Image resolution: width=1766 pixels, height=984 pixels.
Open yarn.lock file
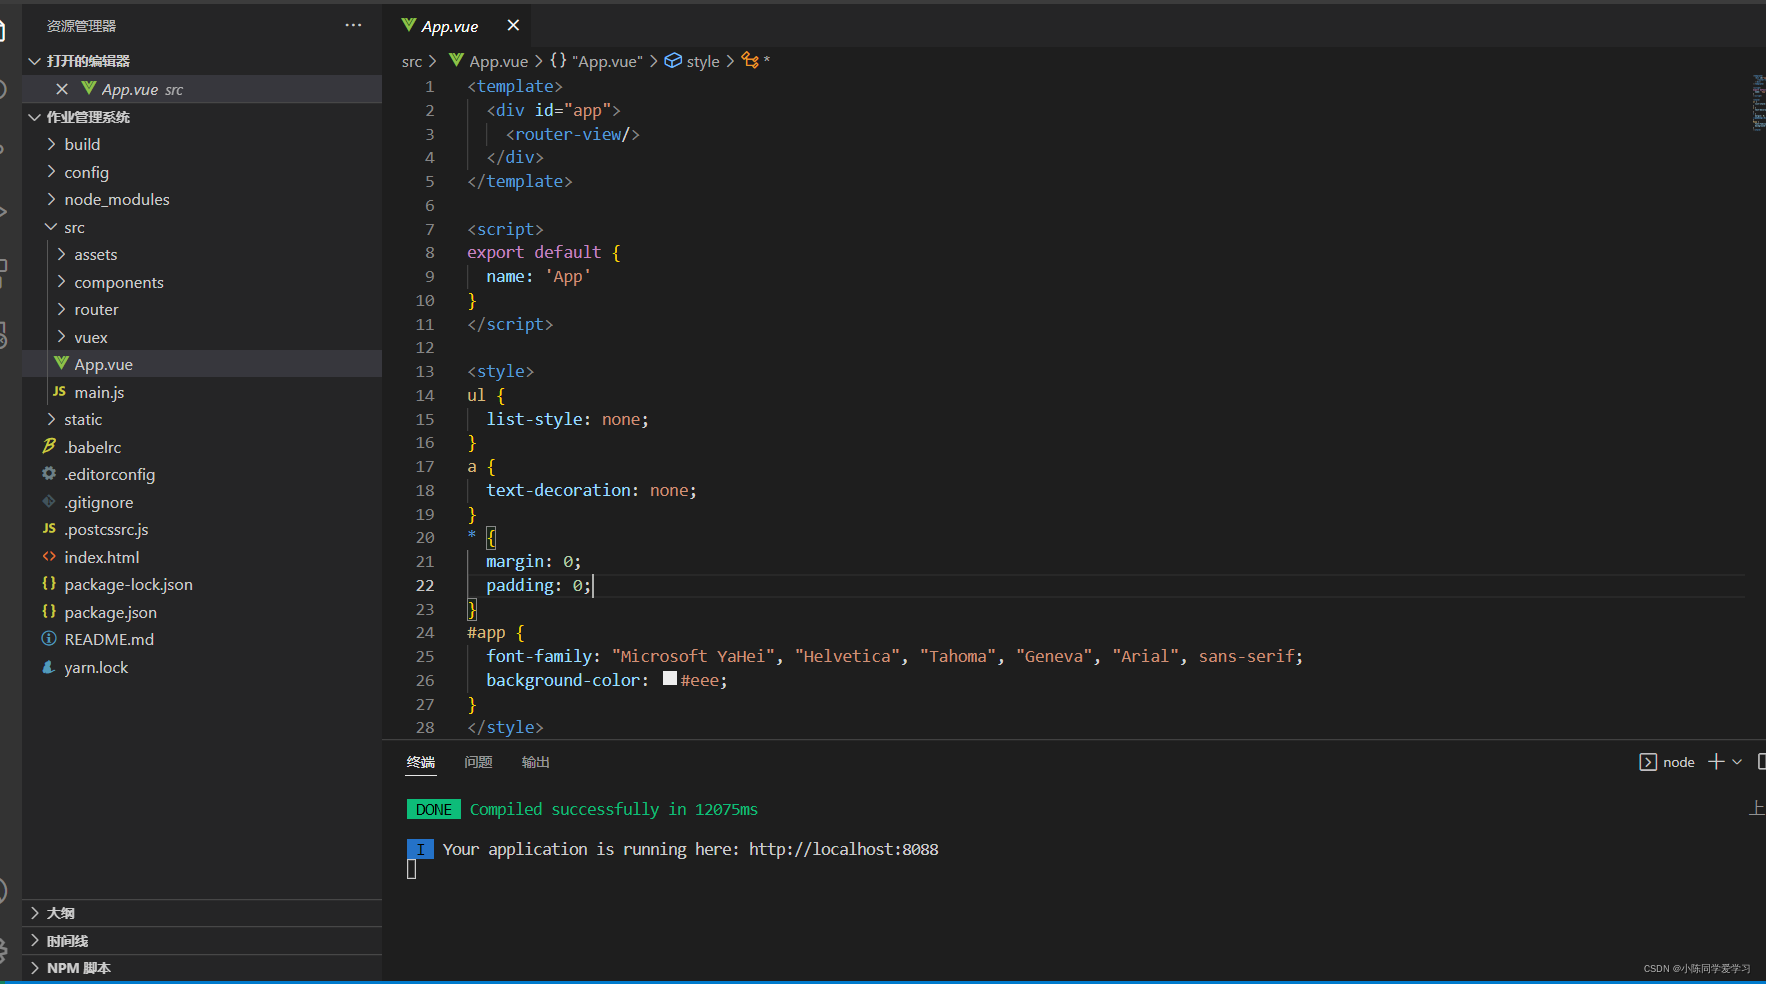[202, 667]
